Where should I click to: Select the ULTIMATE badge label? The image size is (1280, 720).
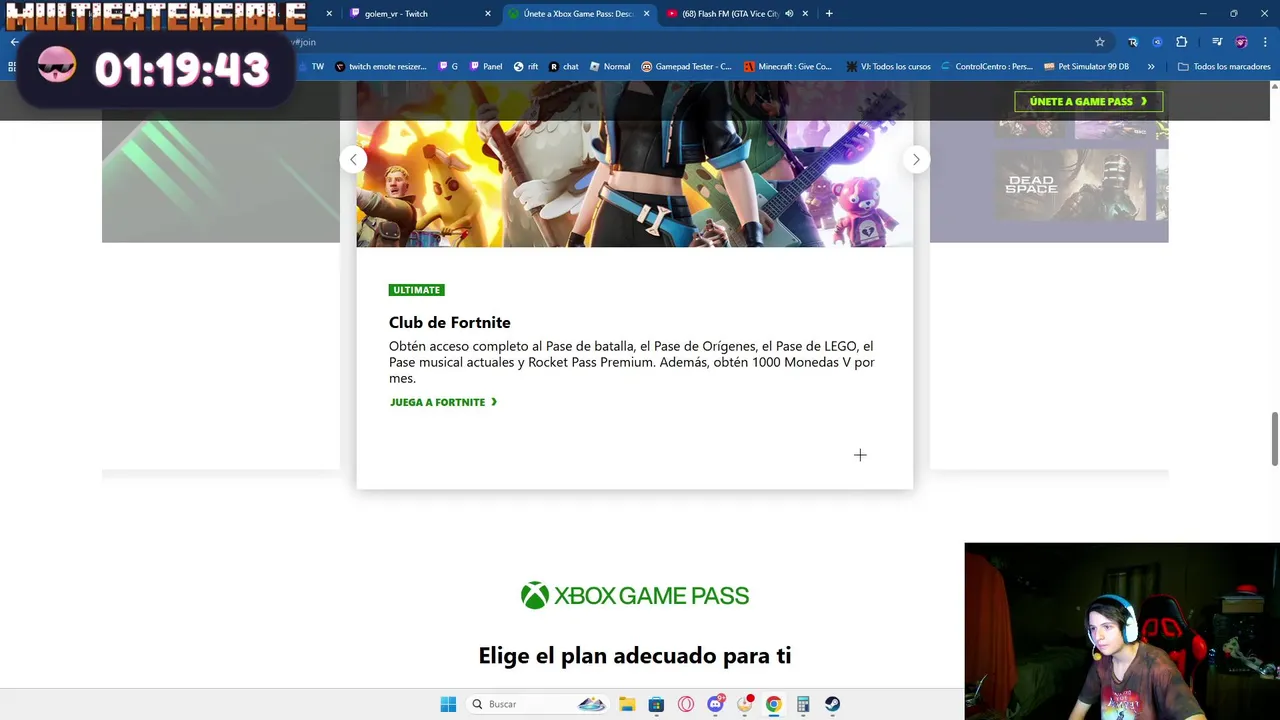click(416, 290)
